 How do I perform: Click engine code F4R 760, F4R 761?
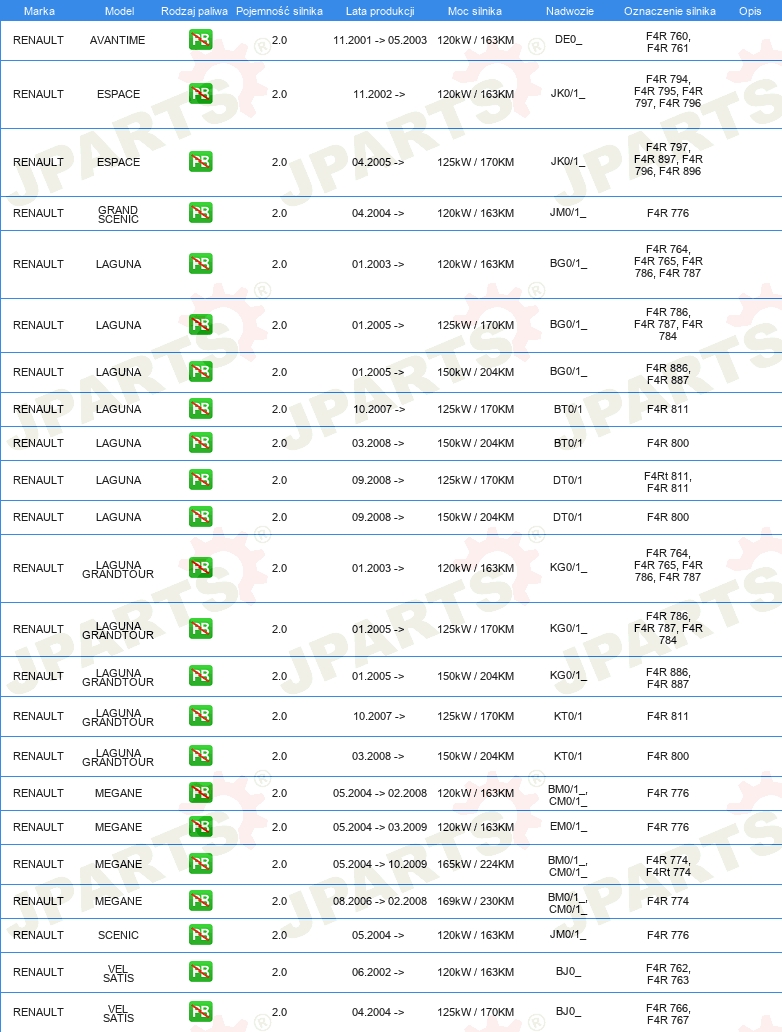tap(668, 42)
